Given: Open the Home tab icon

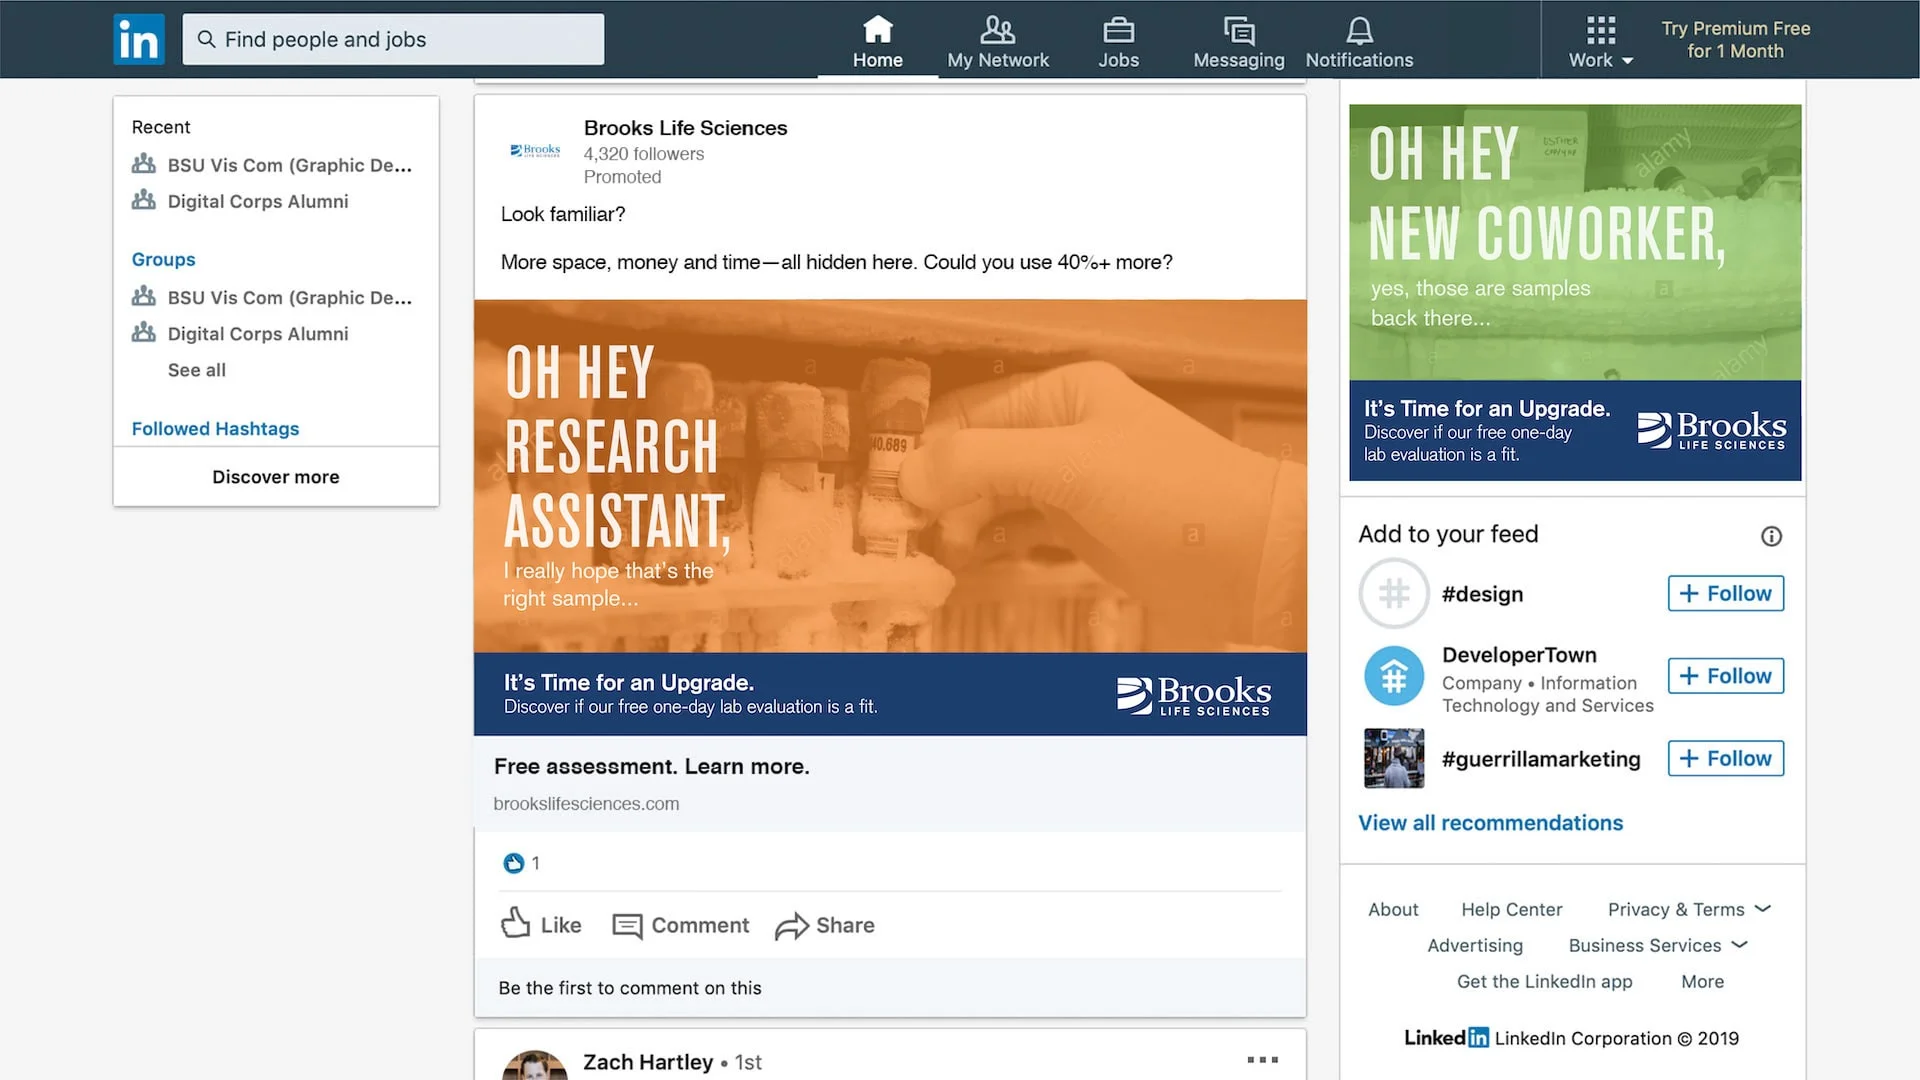Looking at the screenshot, I should tap(877, 29).
